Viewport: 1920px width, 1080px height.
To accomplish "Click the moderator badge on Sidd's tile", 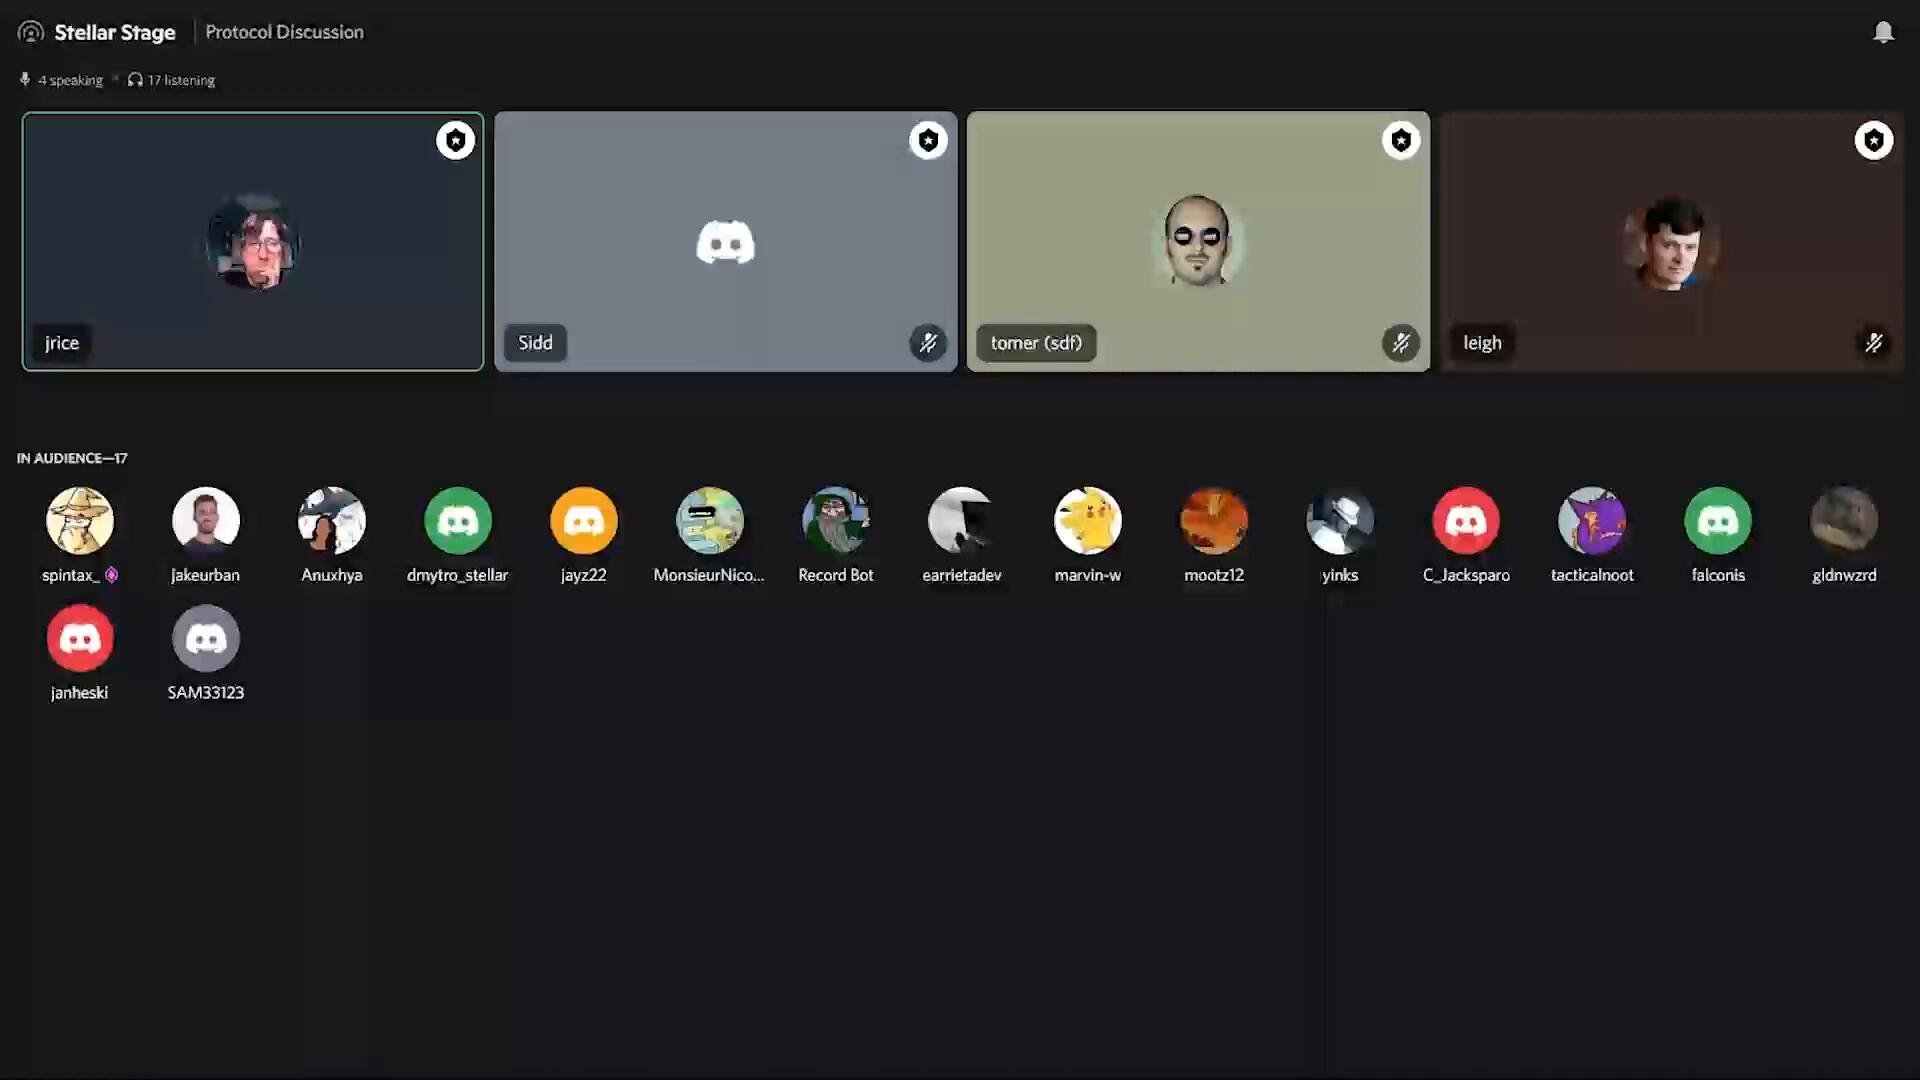I will tap(928, 140).
